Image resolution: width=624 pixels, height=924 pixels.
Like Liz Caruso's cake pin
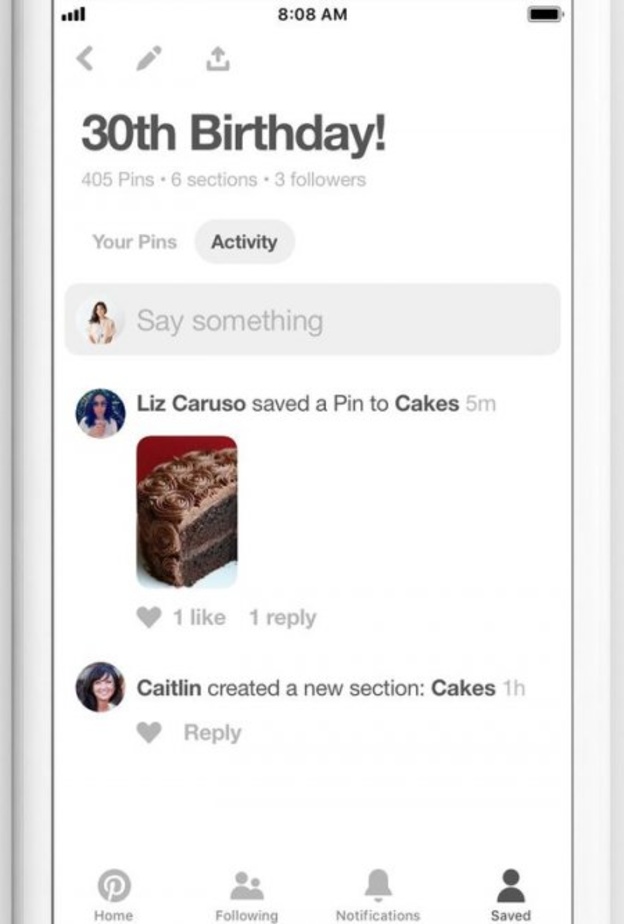(x=149, y=618)
